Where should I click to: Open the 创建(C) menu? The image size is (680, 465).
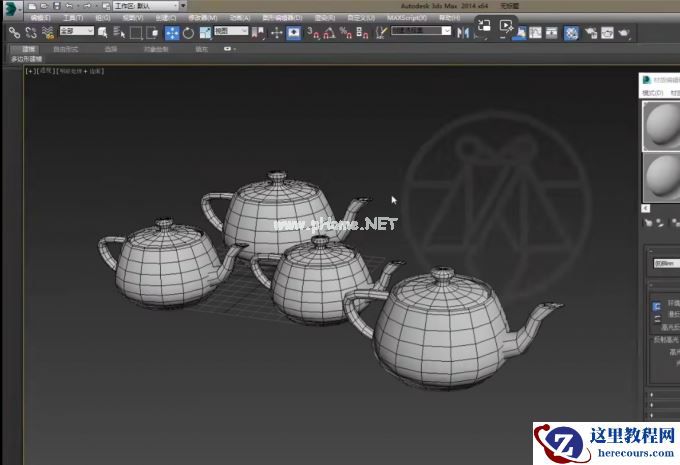pyautogui.click(x=166, y=18)
